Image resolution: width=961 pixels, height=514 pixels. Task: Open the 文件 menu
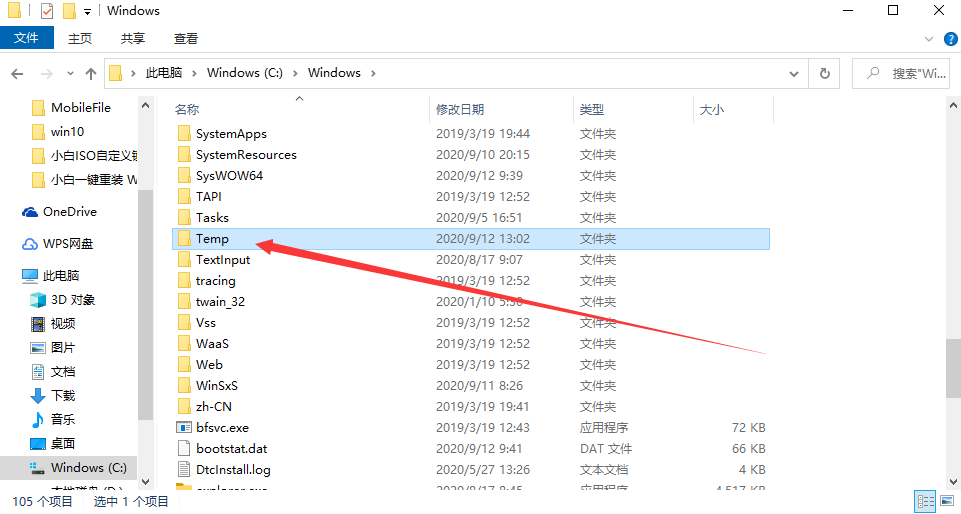click(26, 38)
